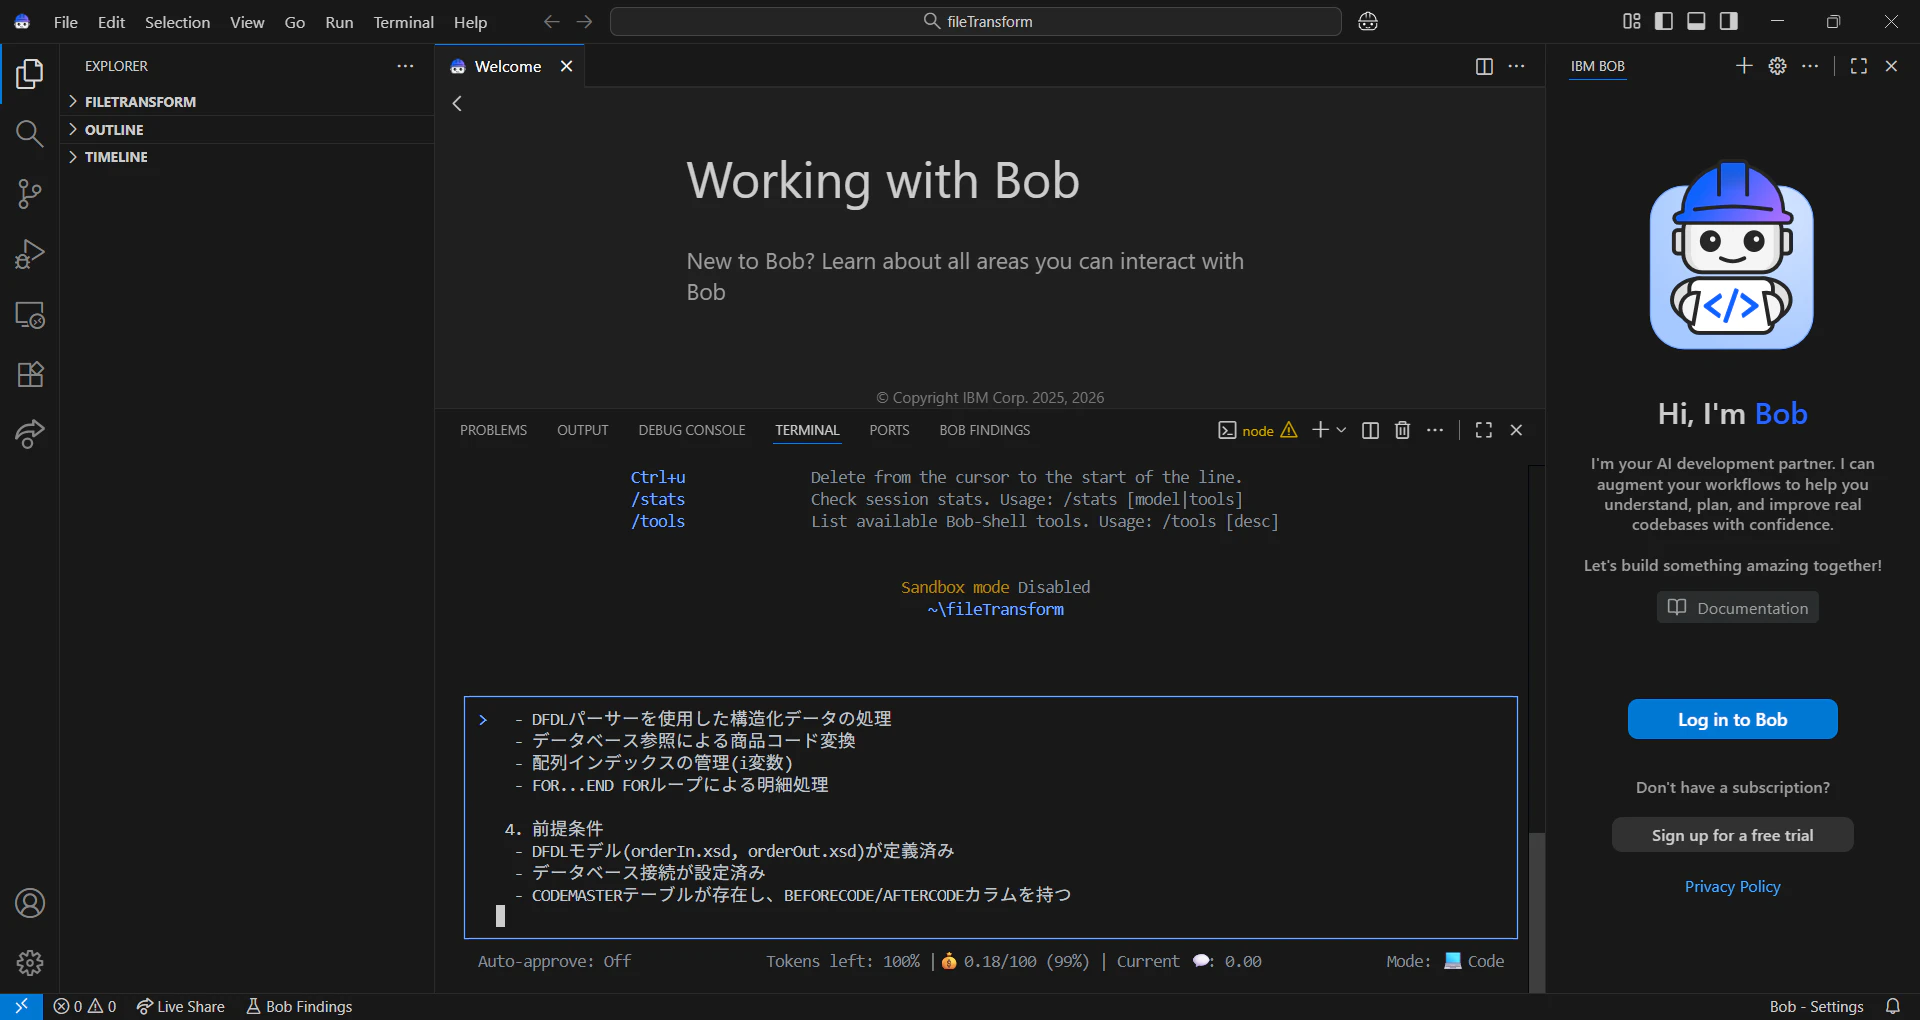
Task: Open the Manage gear menu
Action: [x=30, y=963]
